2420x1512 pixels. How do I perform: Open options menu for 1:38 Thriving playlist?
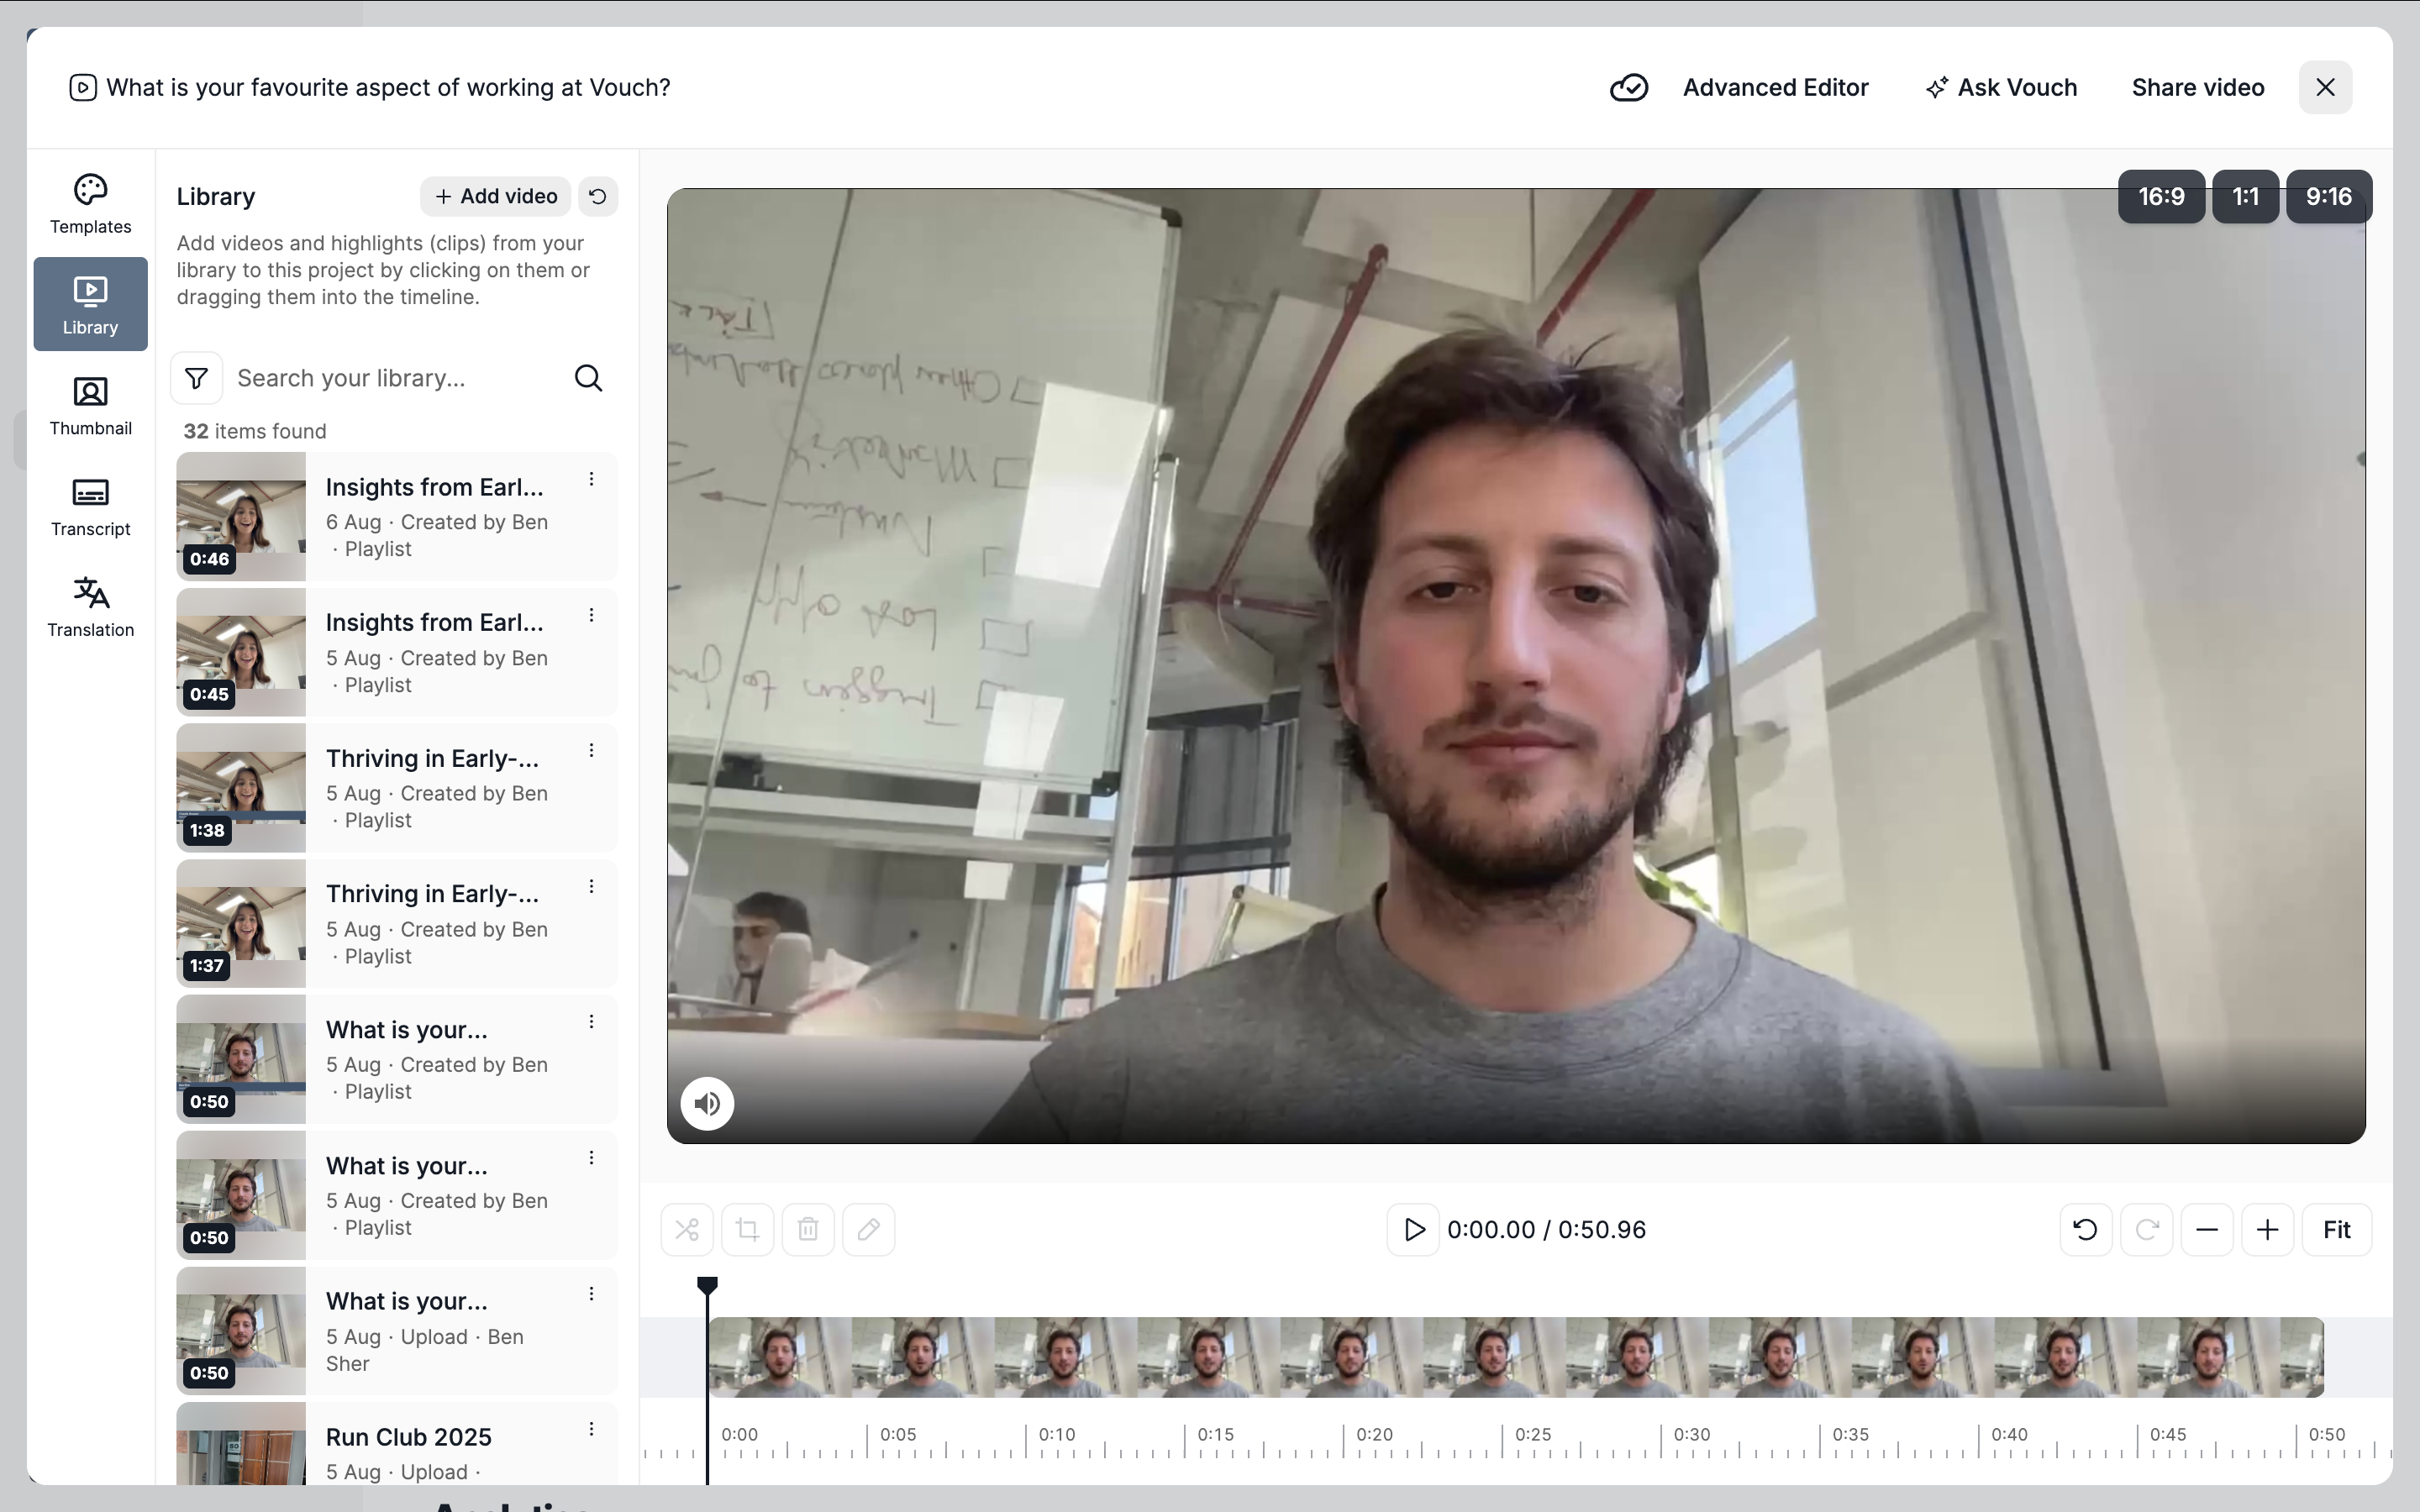(592, 751)
